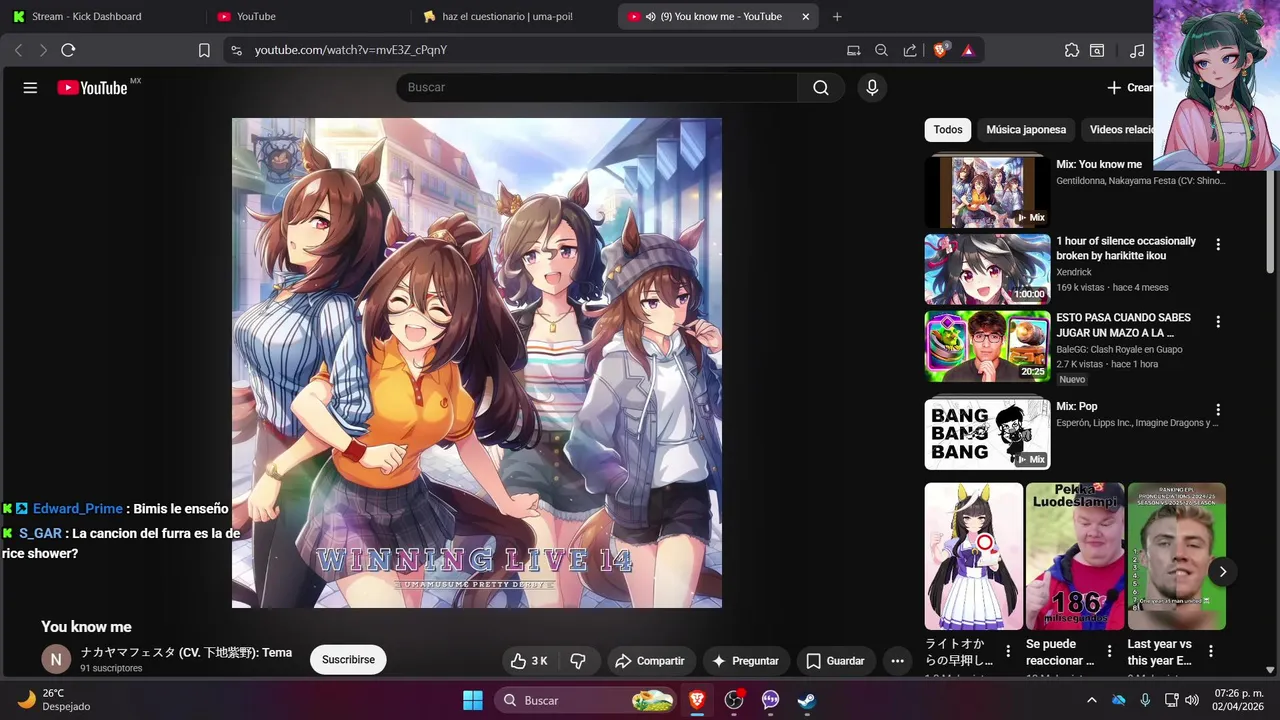The image size is (1280, 720).
Task: Open Steam from the taskbar
Action: (x=807, y=700)
